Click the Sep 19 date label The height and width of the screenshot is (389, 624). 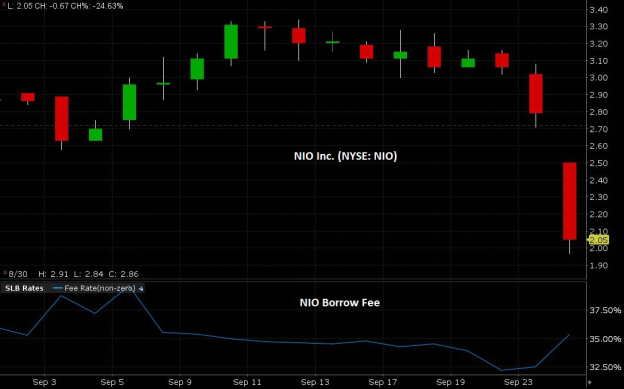click(x=450, y=382)
